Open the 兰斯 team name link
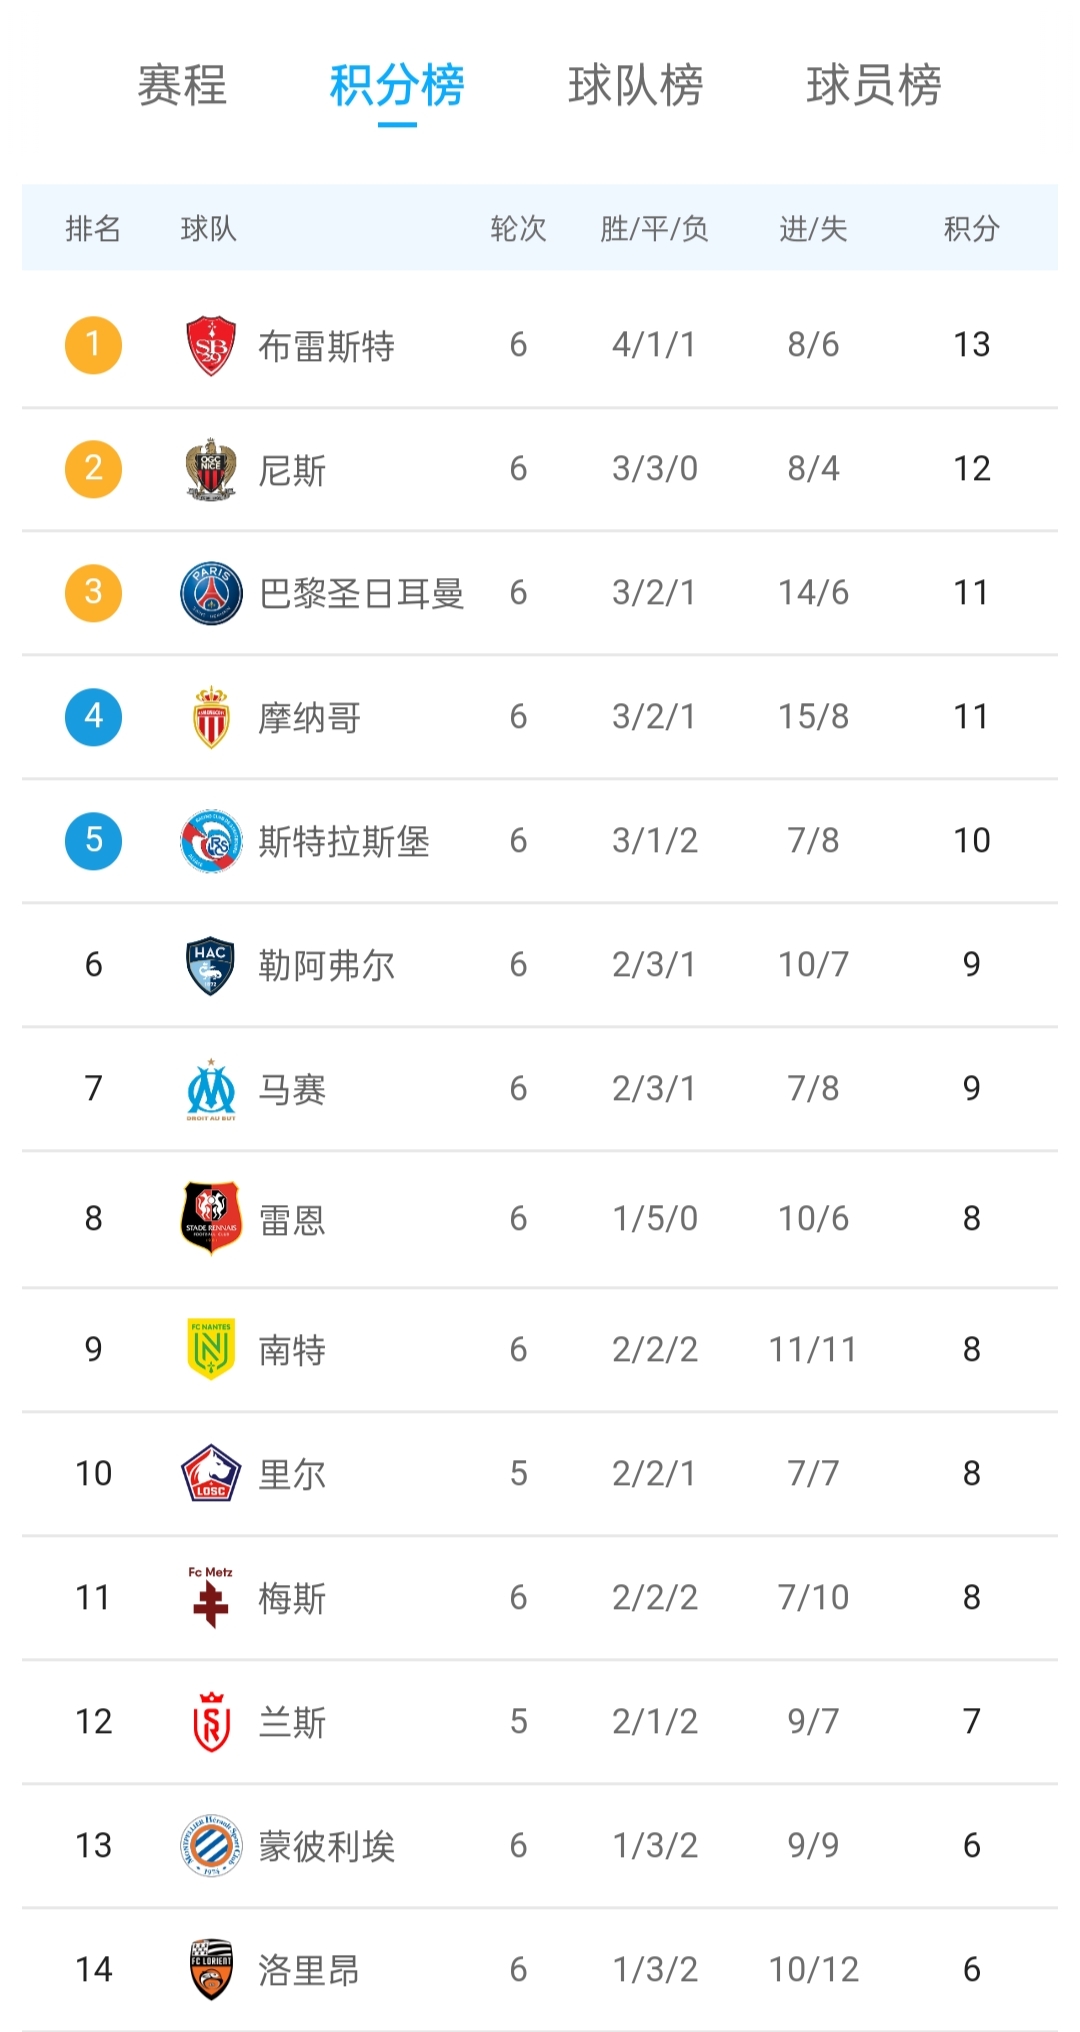Image resolution: width=1080 pixels, height=2032 pixels. tap(292, 1722)
